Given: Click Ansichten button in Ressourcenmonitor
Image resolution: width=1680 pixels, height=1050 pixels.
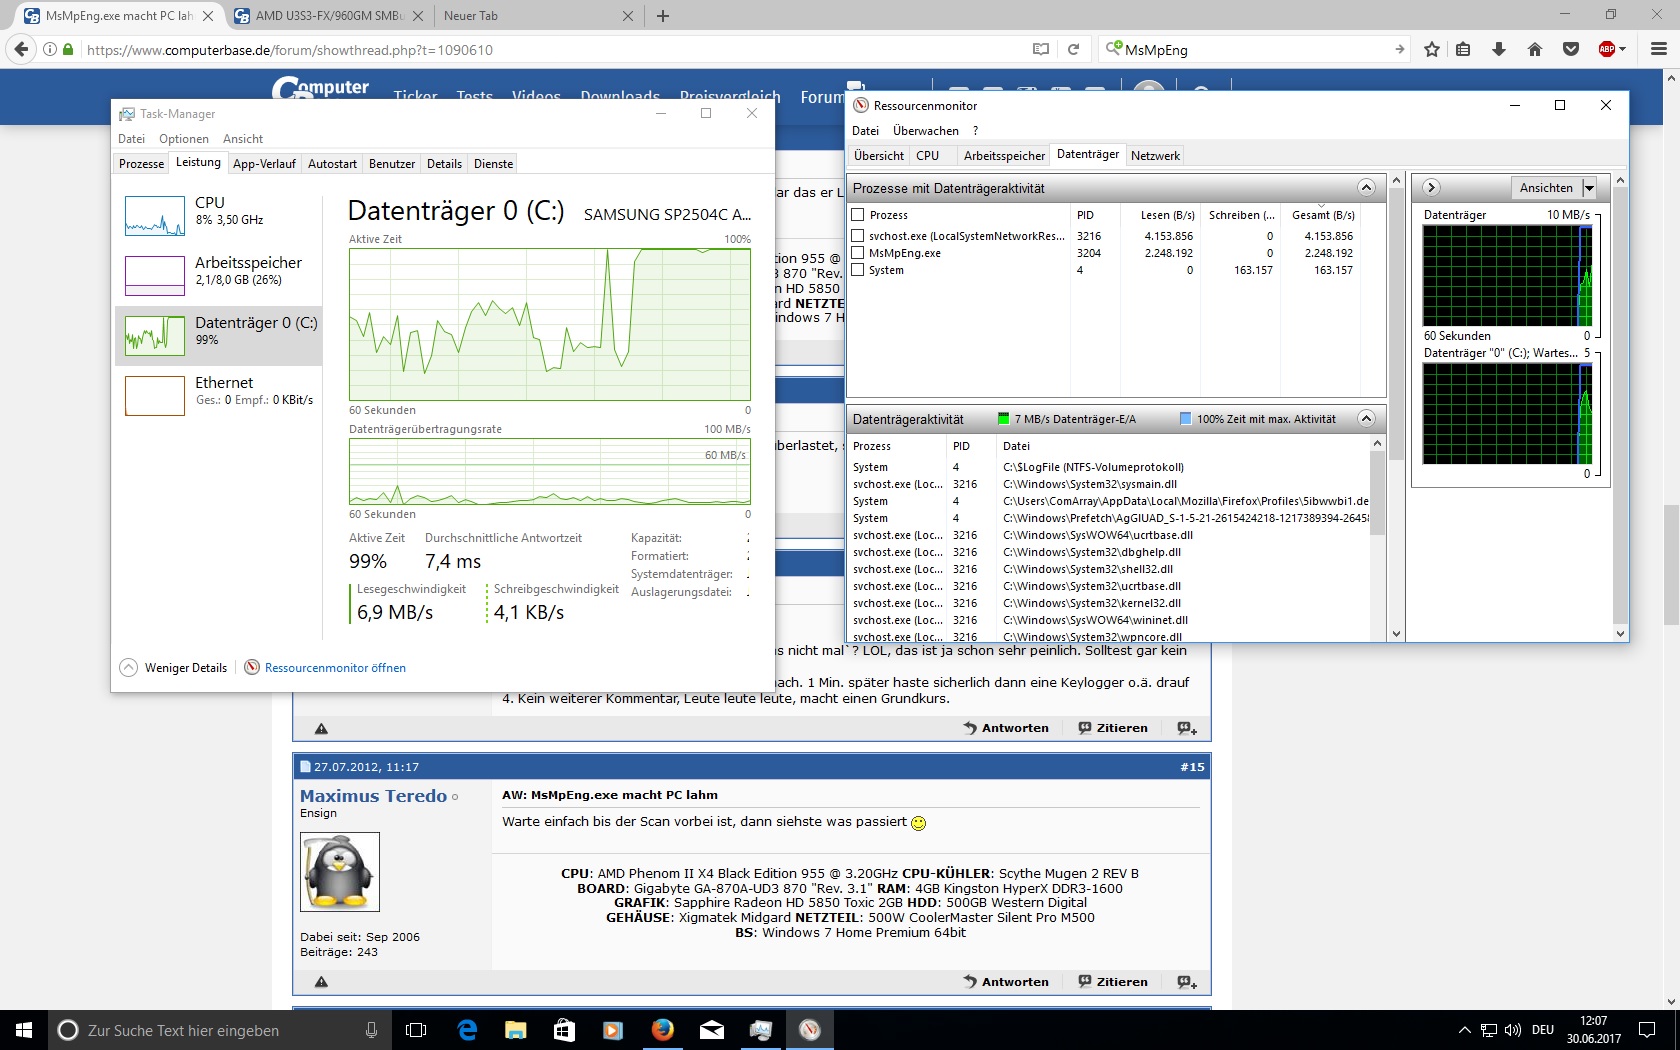Looking at the screenshot, I should coord(1546,188).
